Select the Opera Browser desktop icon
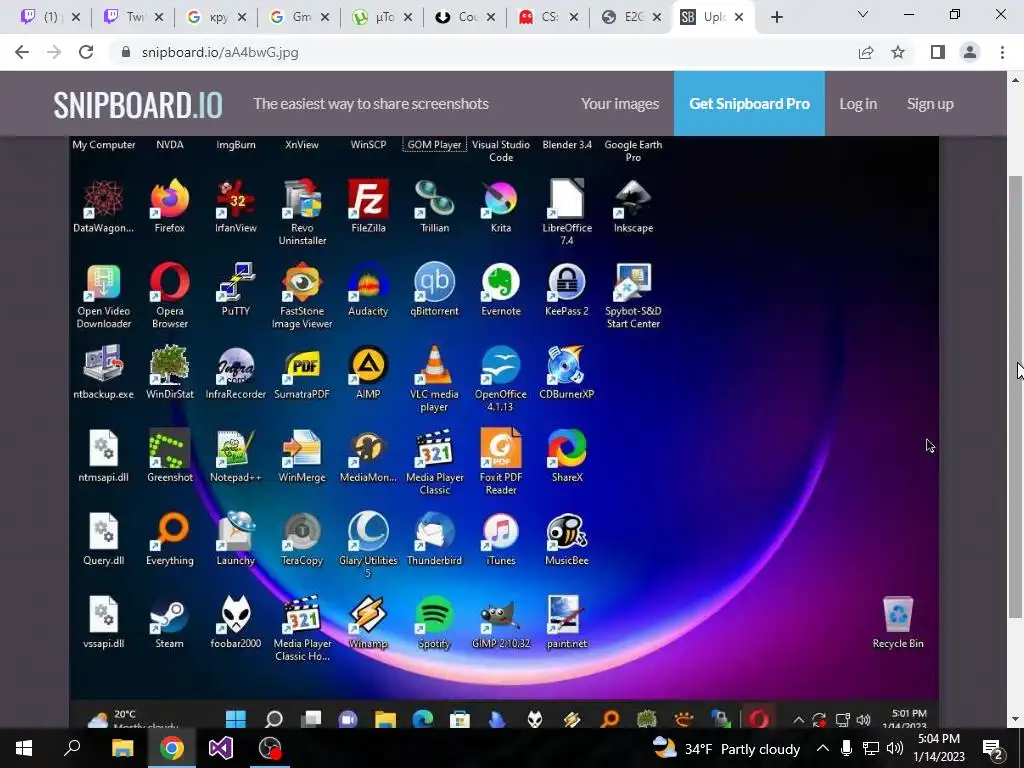This screenshot has width=1024, height=768. (170, 282)
